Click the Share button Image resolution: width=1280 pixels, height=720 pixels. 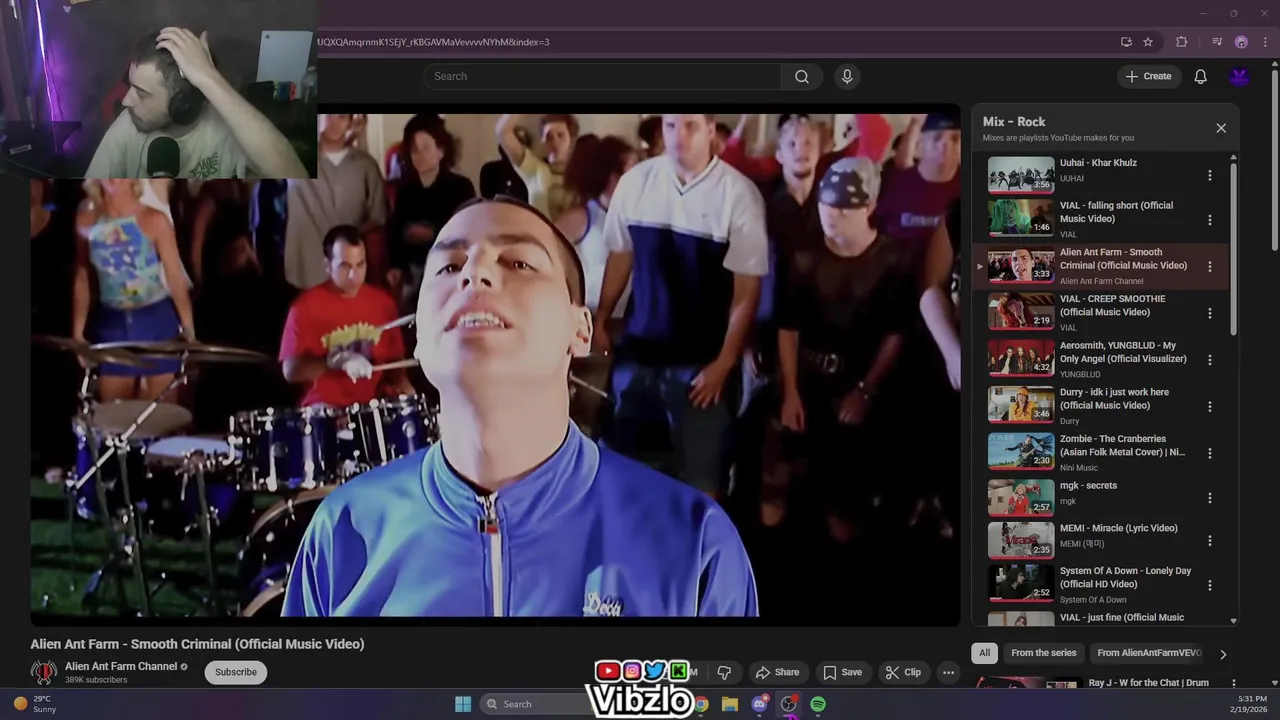[x=777, y=672]
